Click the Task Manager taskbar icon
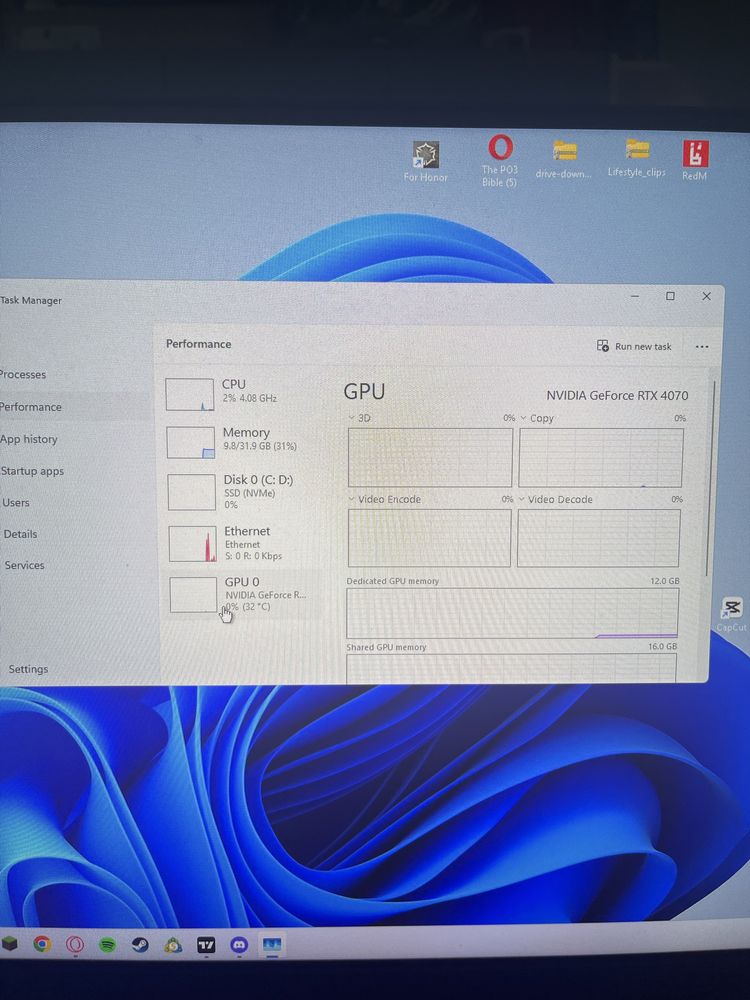 (x=272, y=945)
